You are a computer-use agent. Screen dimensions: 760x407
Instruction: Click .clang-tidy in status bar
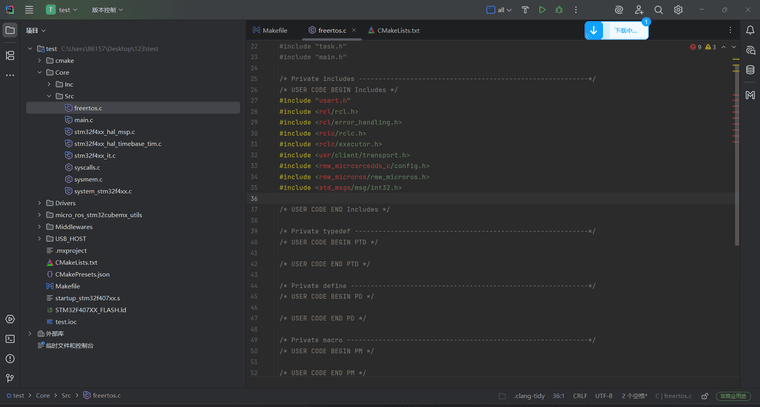[x=529, y=396]
